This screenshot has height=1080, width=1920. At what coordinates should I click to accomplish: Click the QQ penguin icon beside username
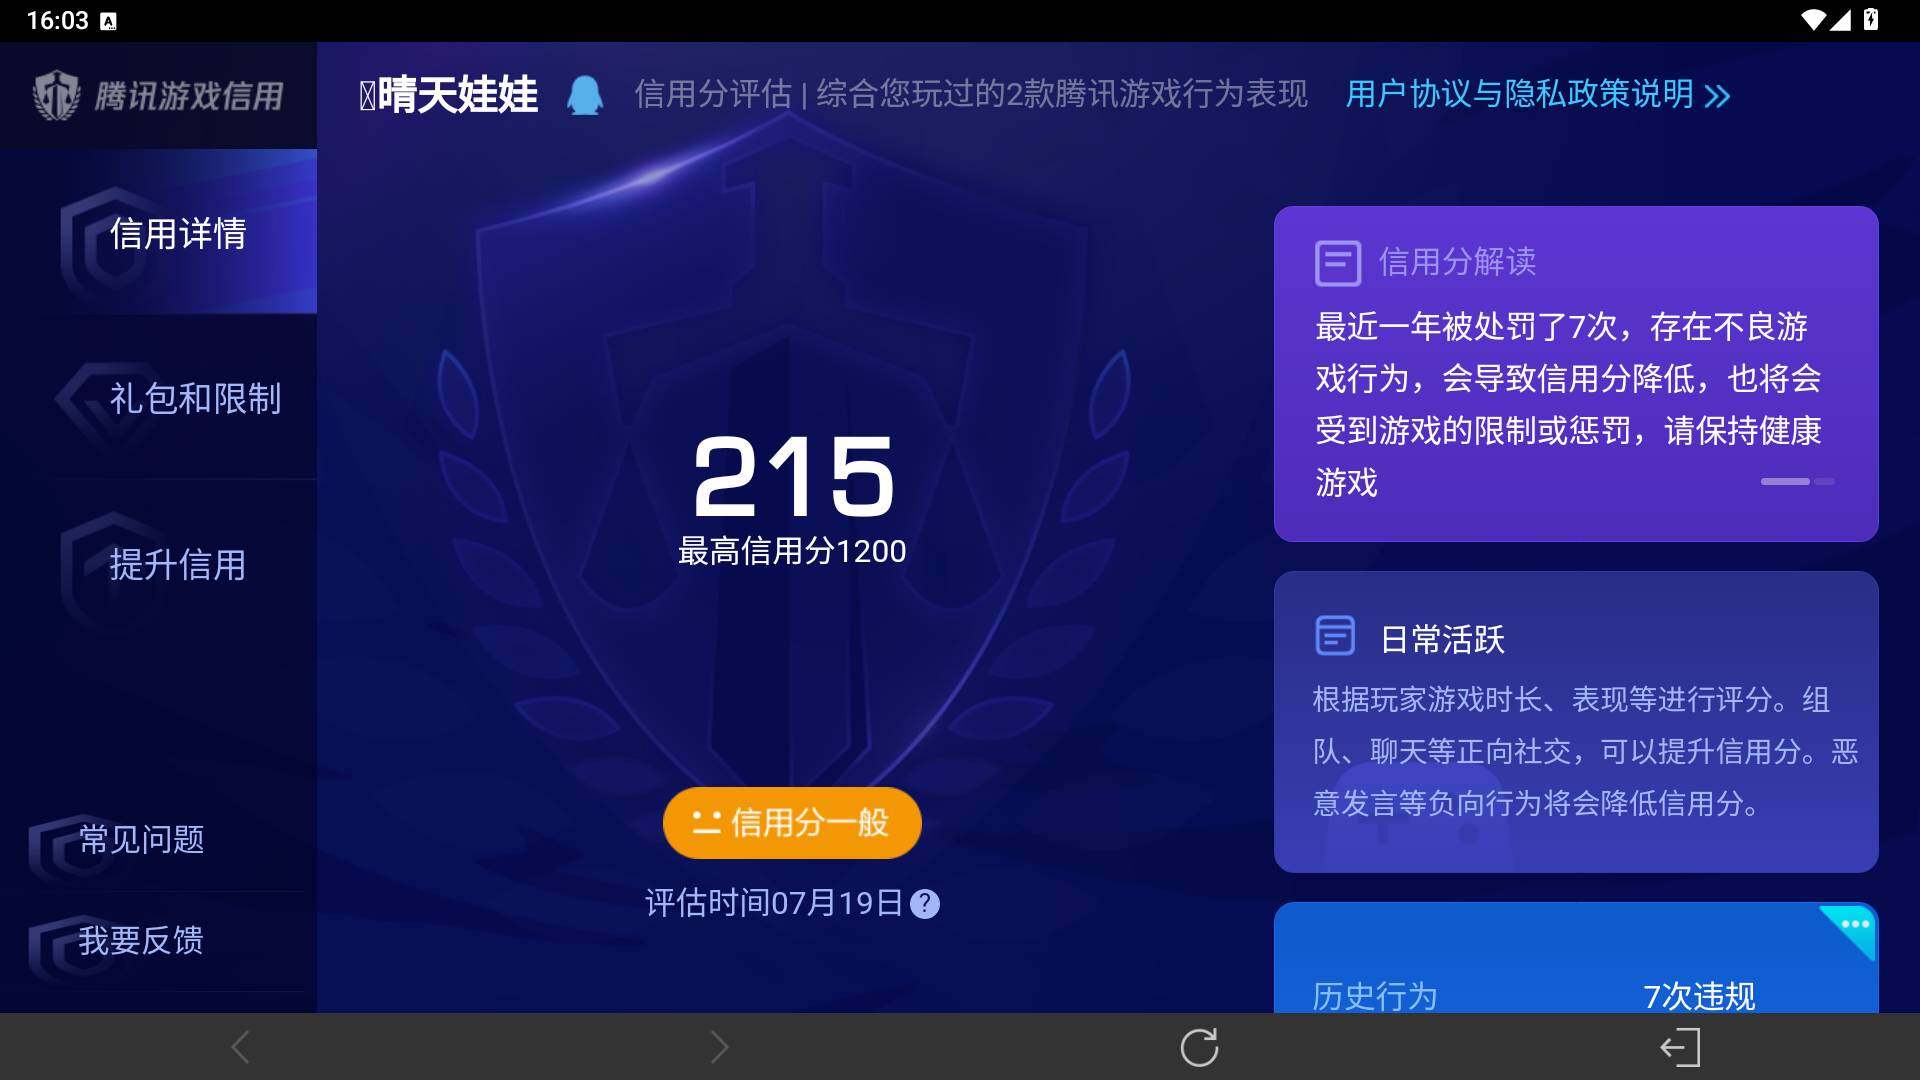coord(585,96)
